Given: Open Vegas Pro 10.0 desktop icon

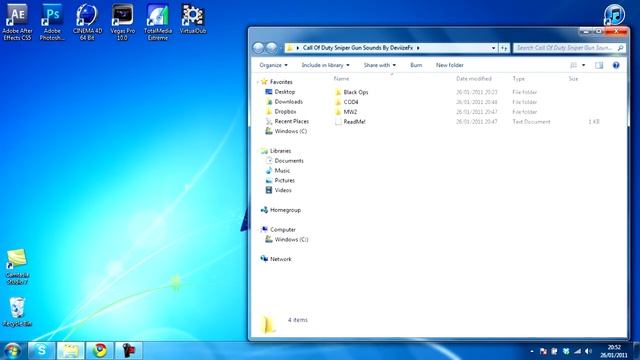Looking at the screenshot, I should click(122, 22).
